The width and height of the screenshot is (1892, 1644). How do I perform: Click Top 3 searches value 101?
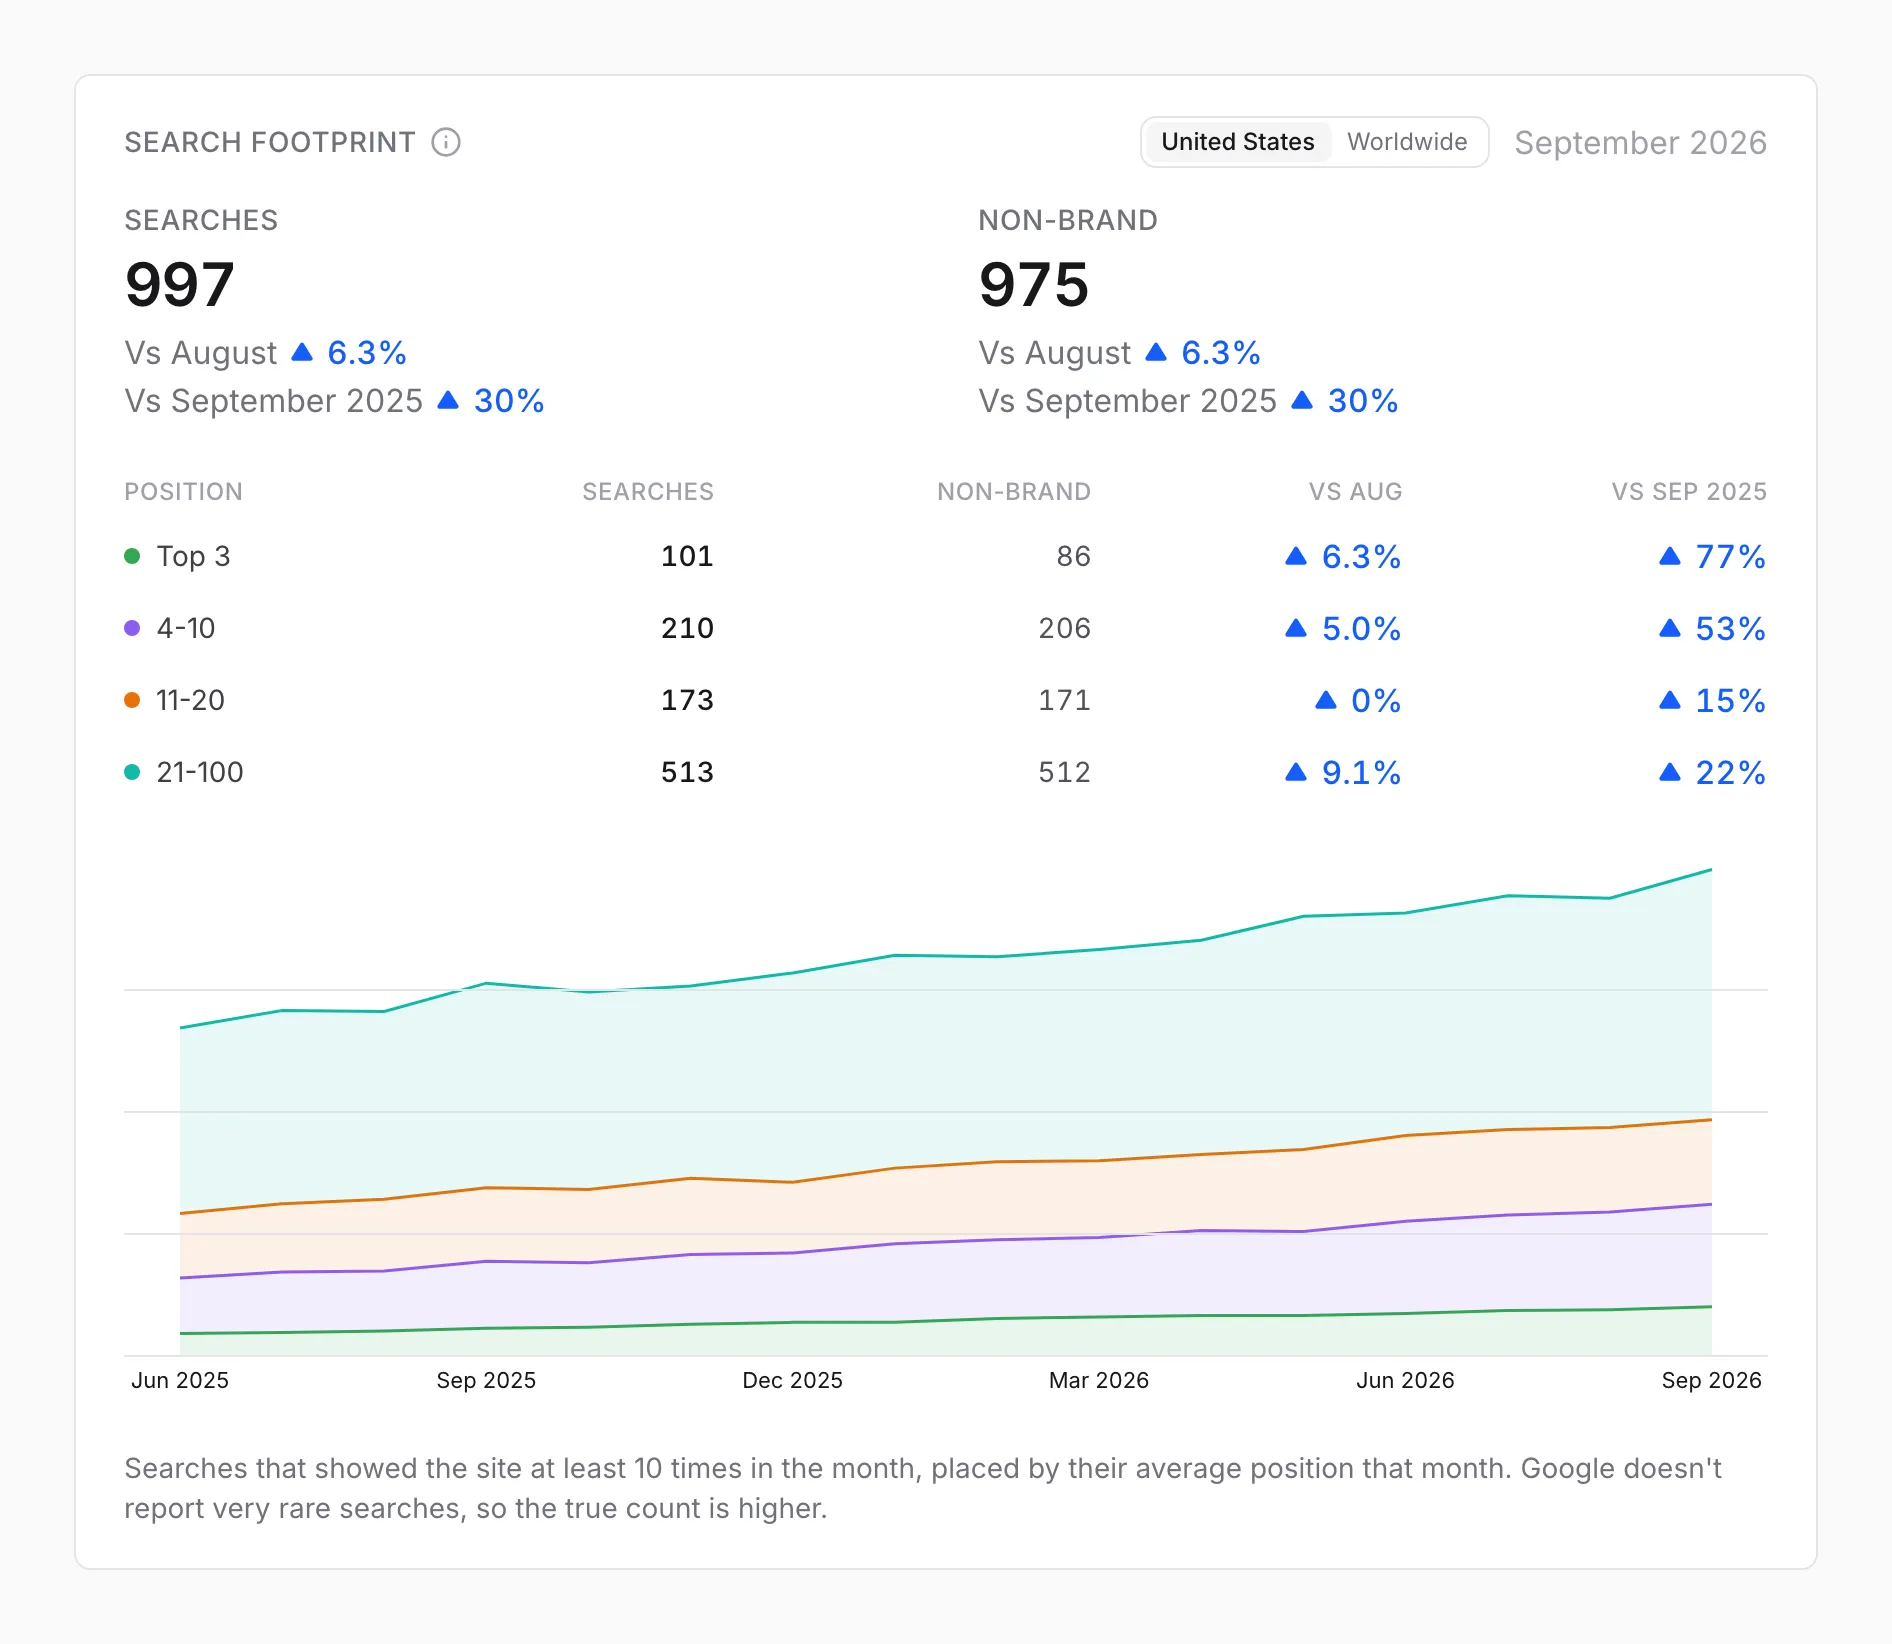pyautogui.click(x=687, y=556)
